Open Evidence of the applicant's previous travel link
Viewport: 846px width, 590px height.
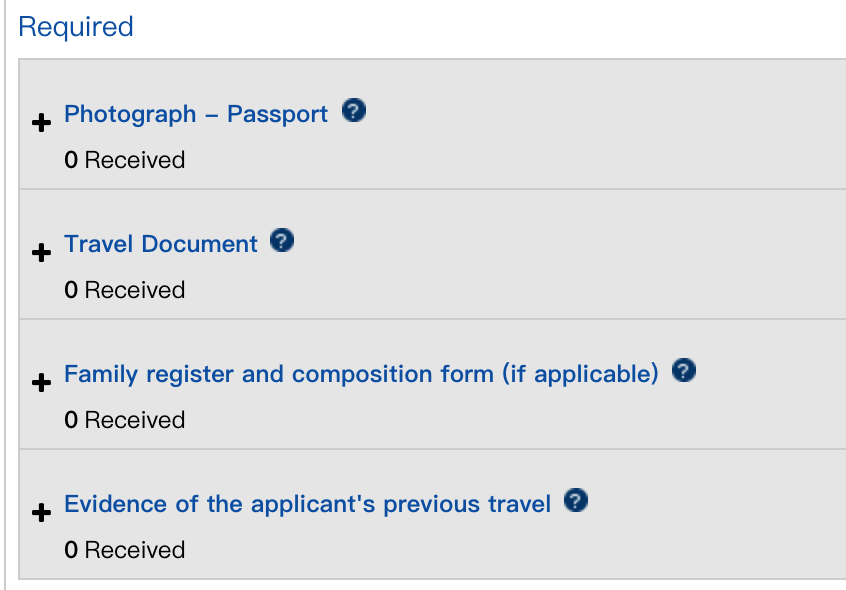[x=307, y=504]
